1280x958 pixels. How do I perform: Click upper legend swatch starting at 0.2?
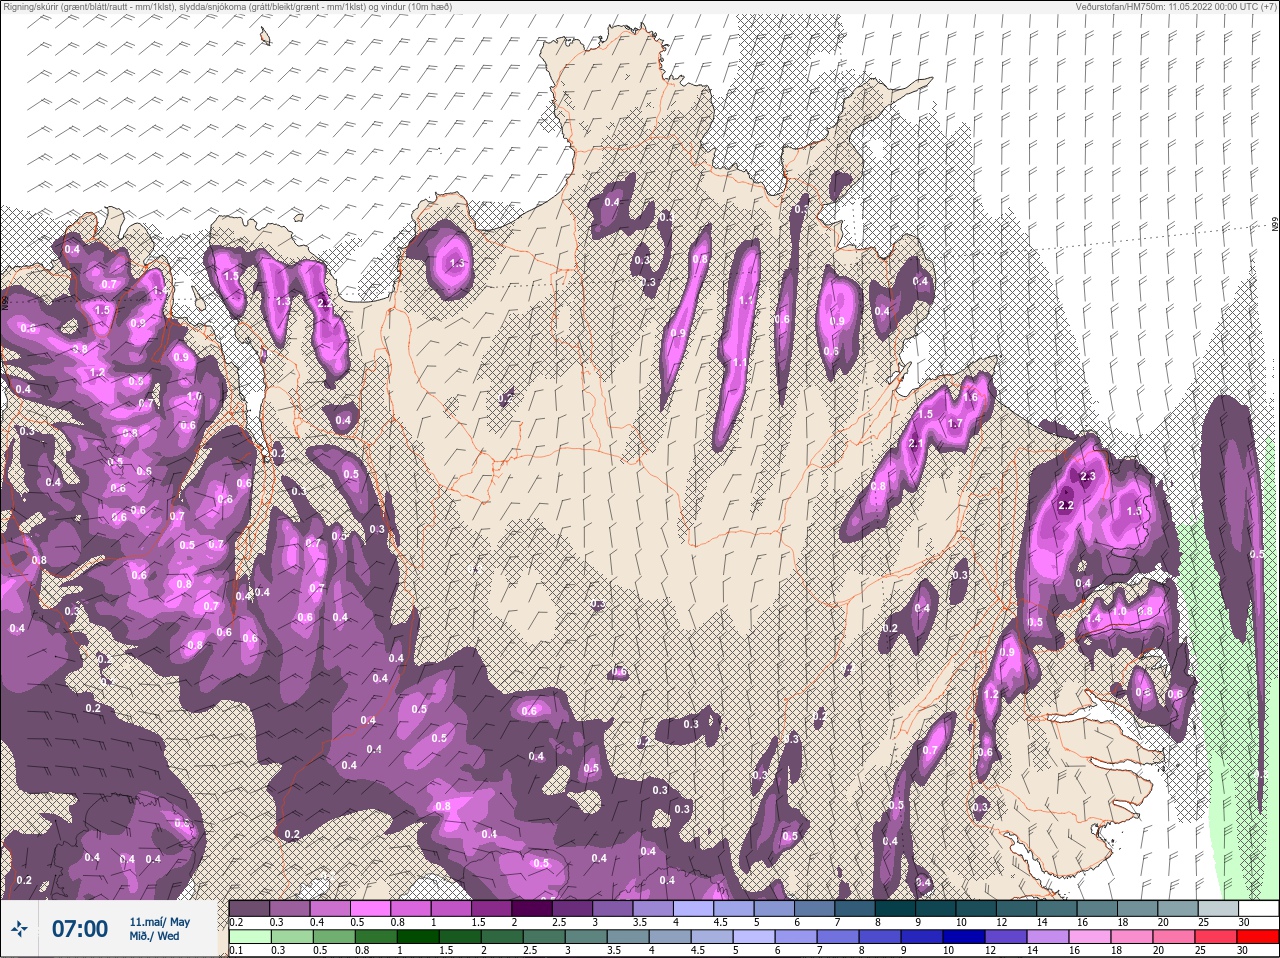click(x=249, y=908)
